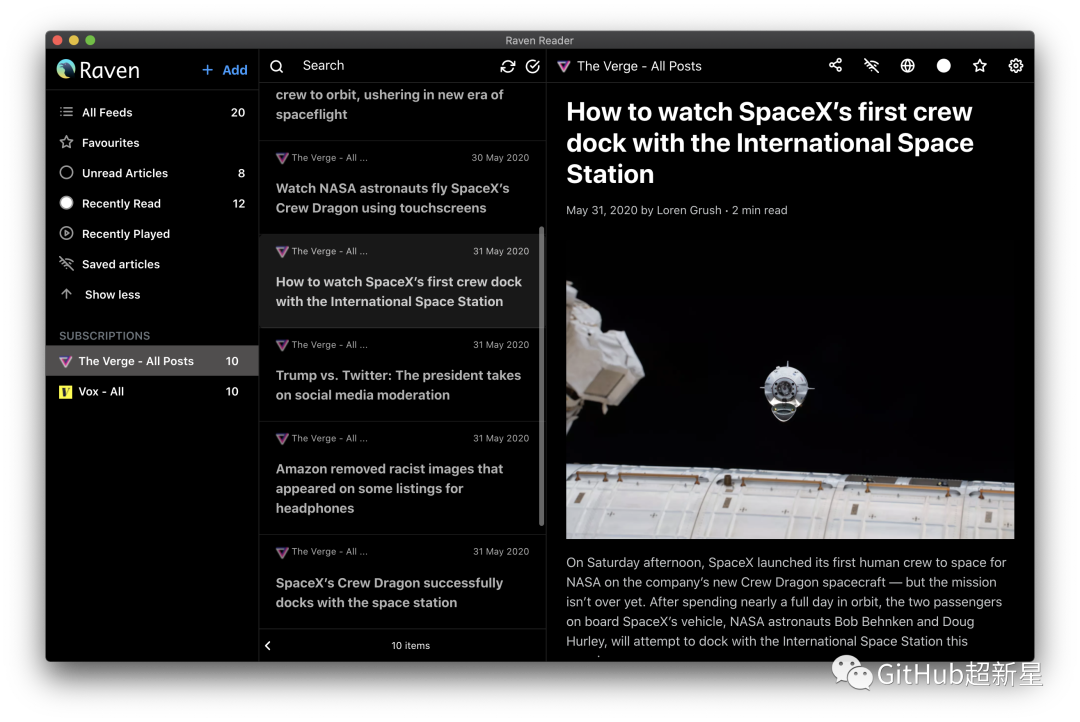Favourite article with star icon in toolbar
1080x722 pixels.
(x=979, y=65)
